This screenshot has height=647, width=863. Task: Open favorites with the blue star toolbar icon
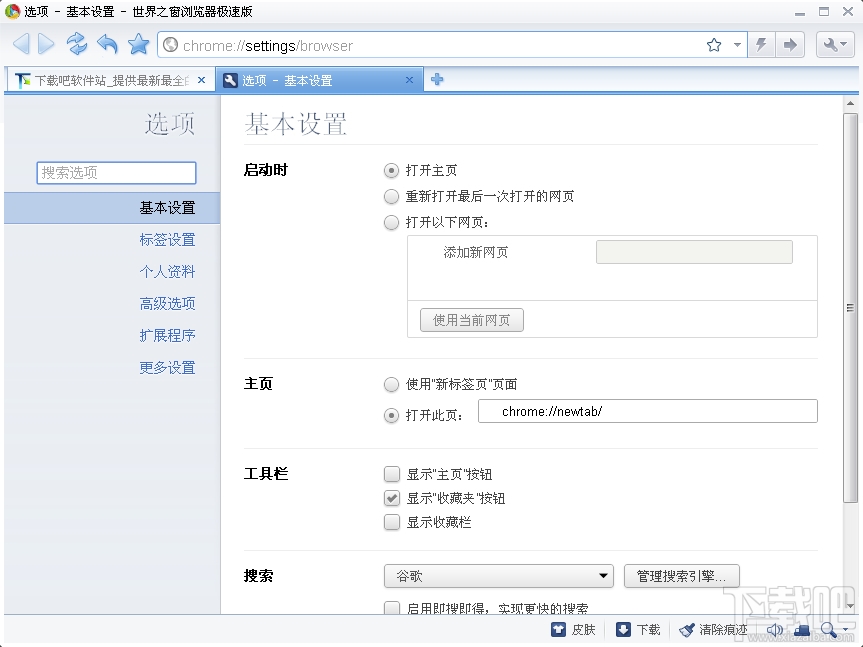138,44
